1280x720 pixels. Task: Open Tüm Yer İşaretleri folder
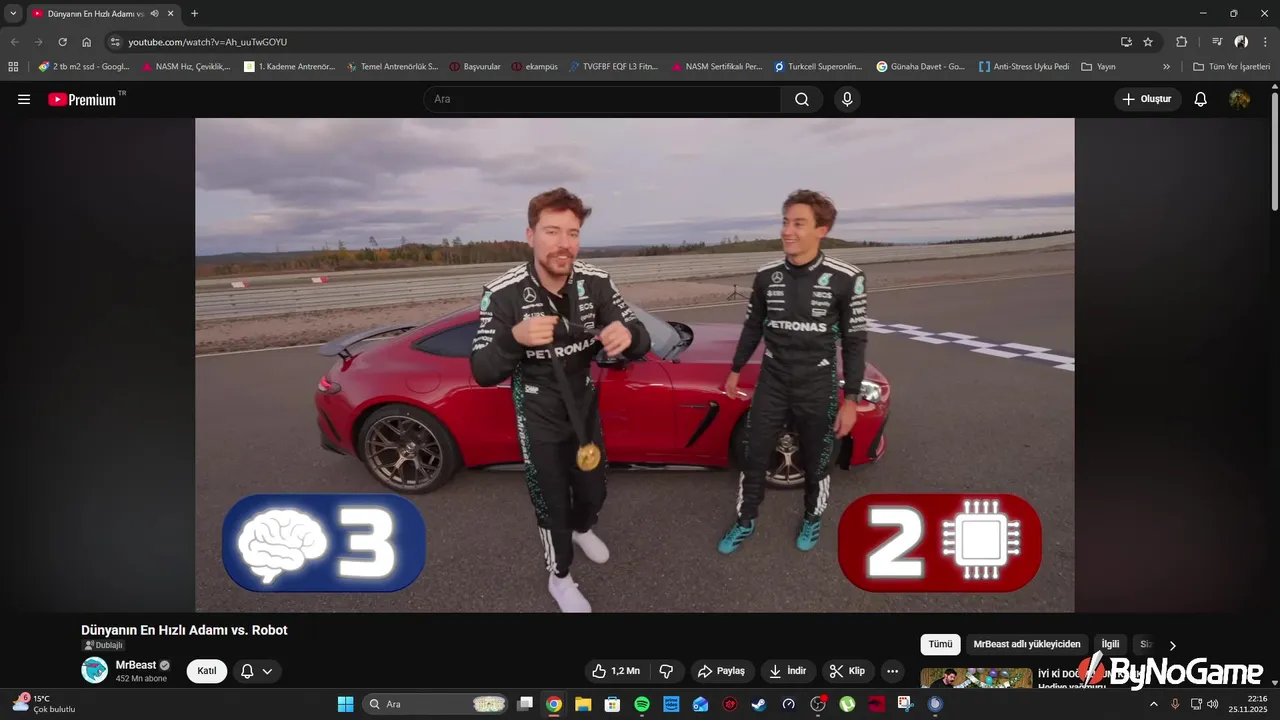point(1231,66)
